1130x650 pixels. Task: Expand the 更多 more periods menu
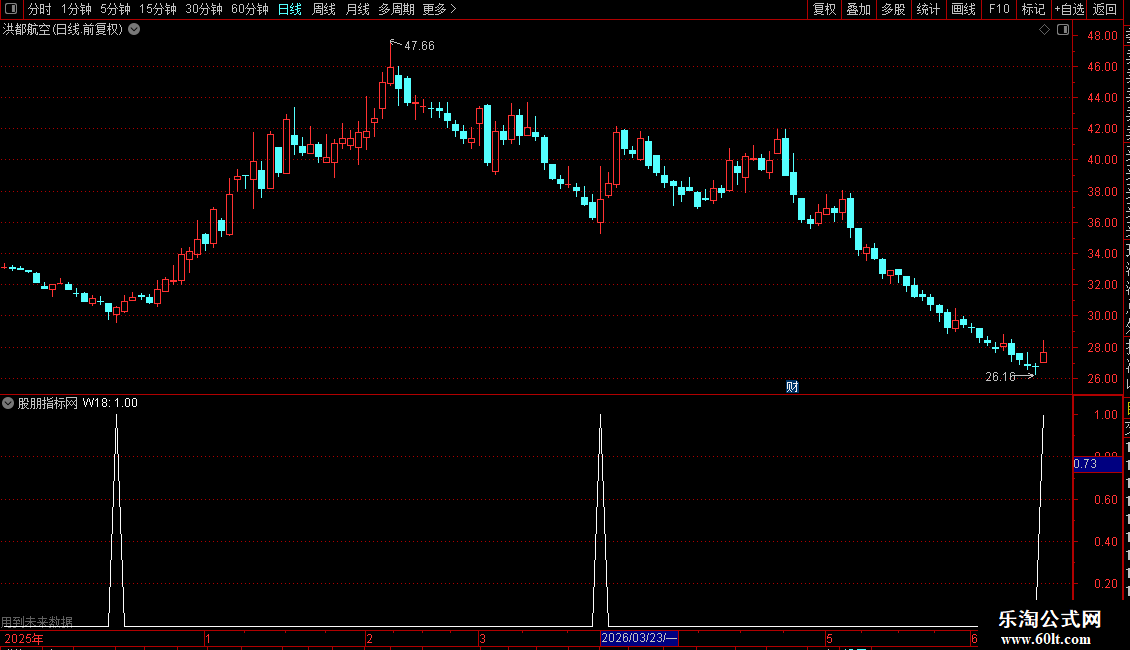(x=440, y=9)
